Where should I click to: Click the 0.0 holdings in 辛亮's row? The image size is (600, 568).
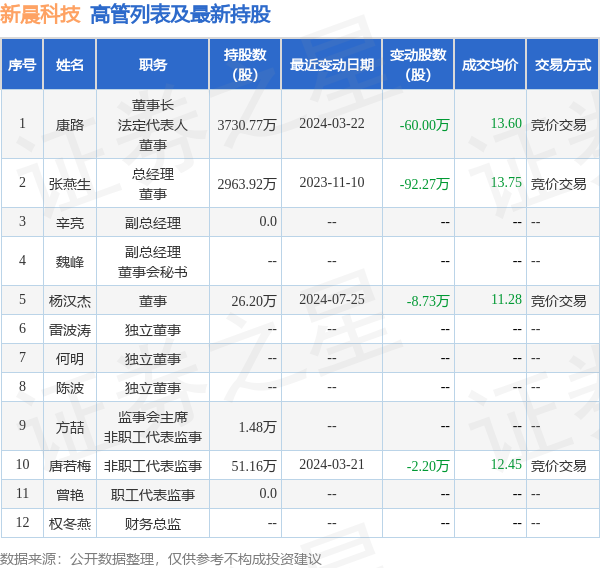268,221
